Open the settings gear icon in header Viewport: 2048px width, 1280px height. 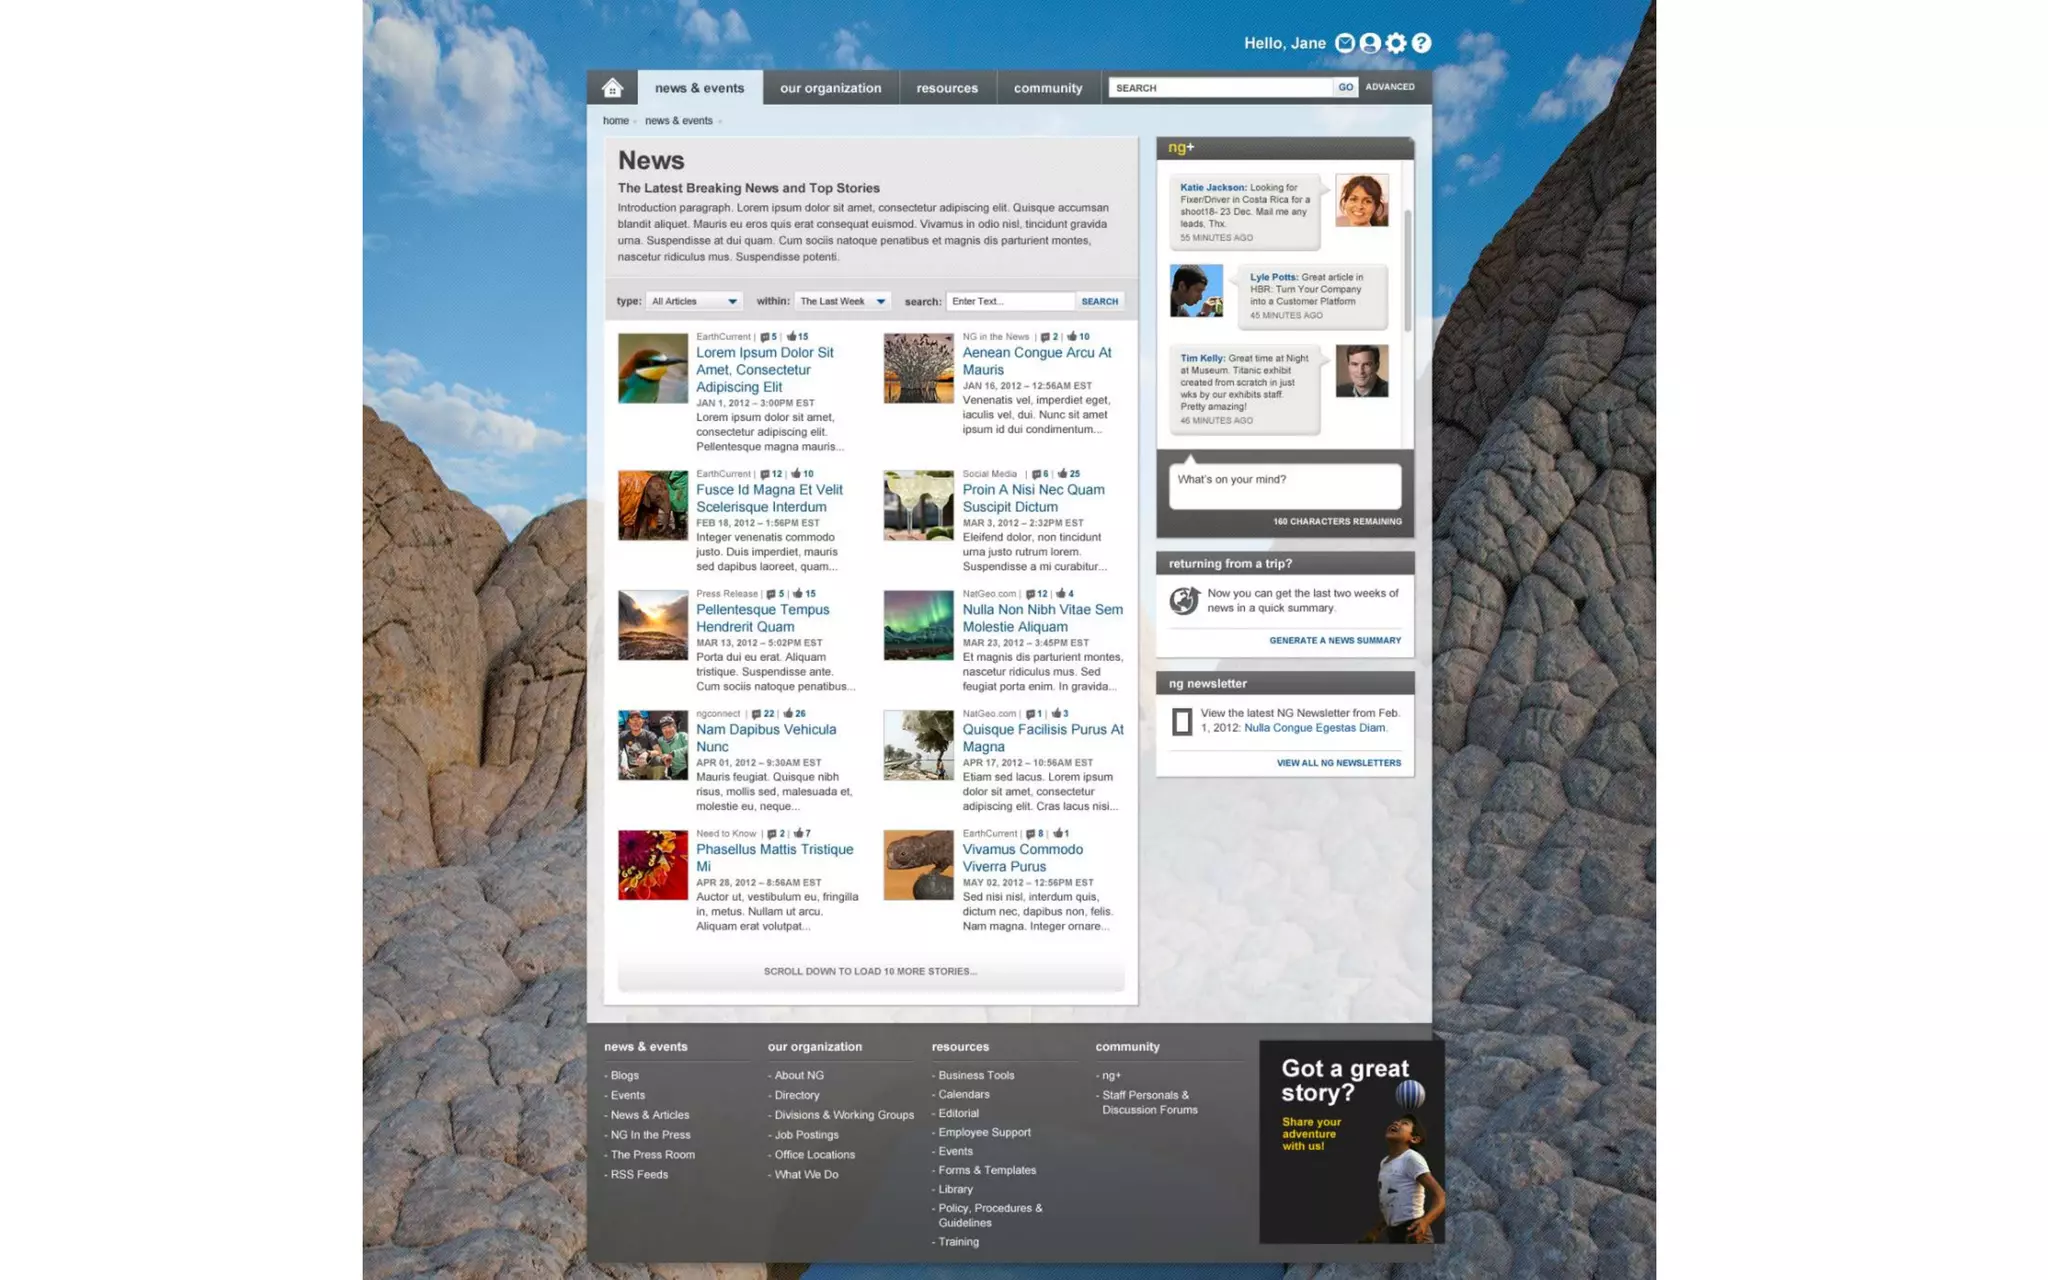[x=1396, y=43]
